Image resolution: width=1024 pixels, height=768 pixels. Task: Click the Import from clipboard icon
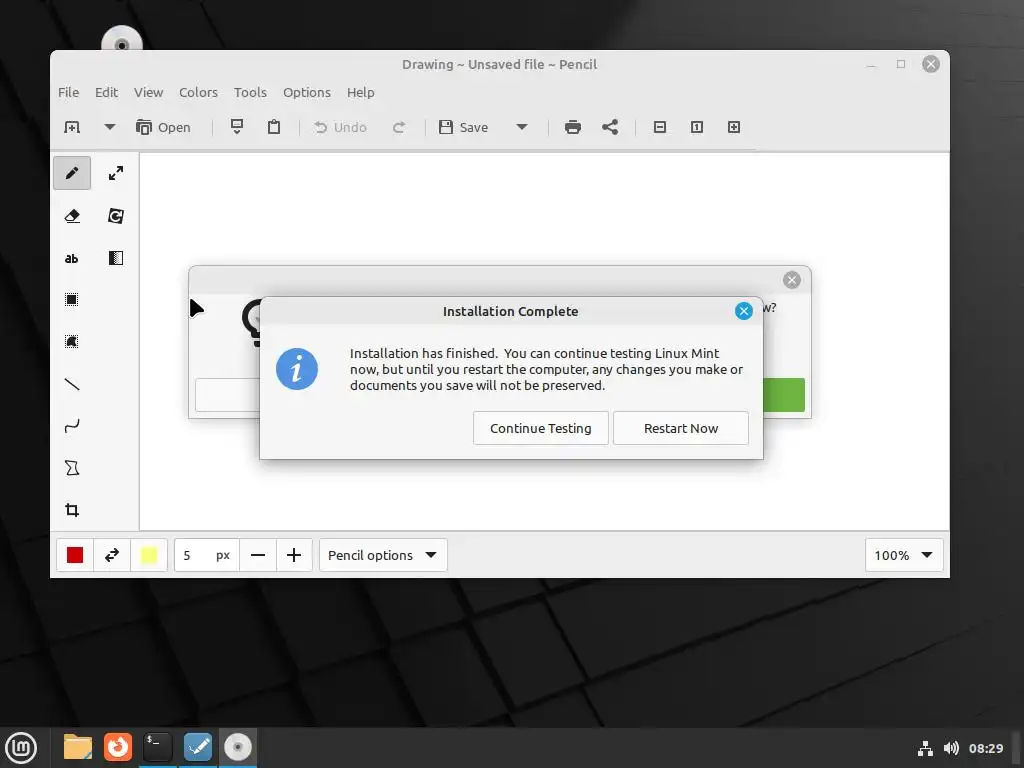click(237, 127)
